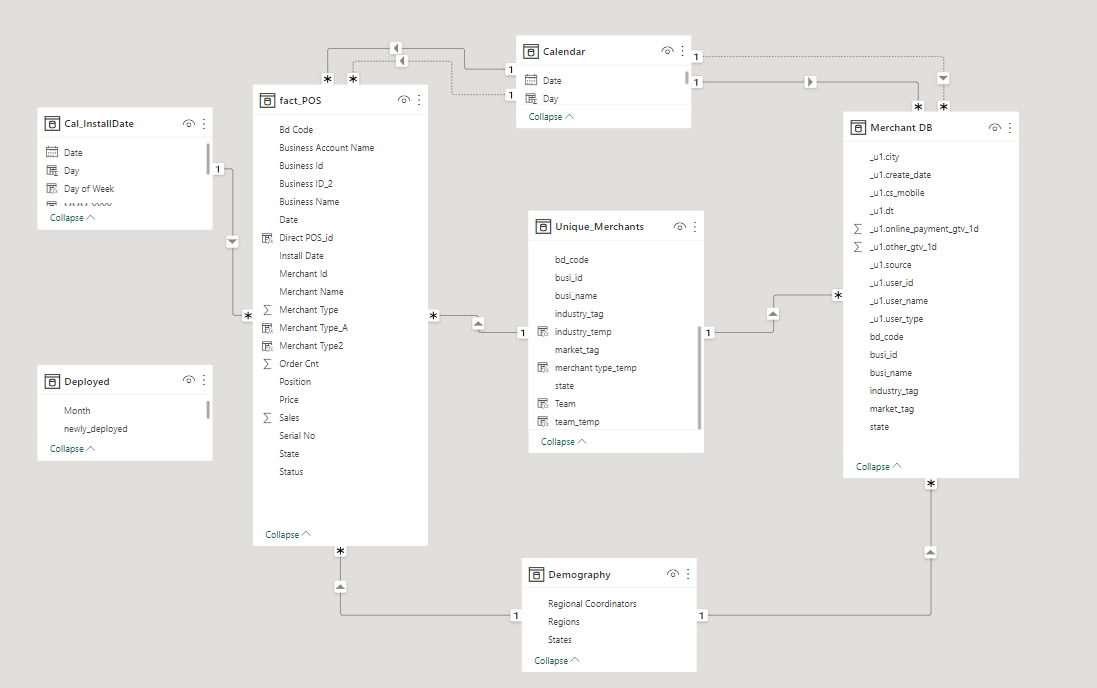Click calculated column icon beside Merchant Type2
The image size is (1097, 688).
pos(267,346)
